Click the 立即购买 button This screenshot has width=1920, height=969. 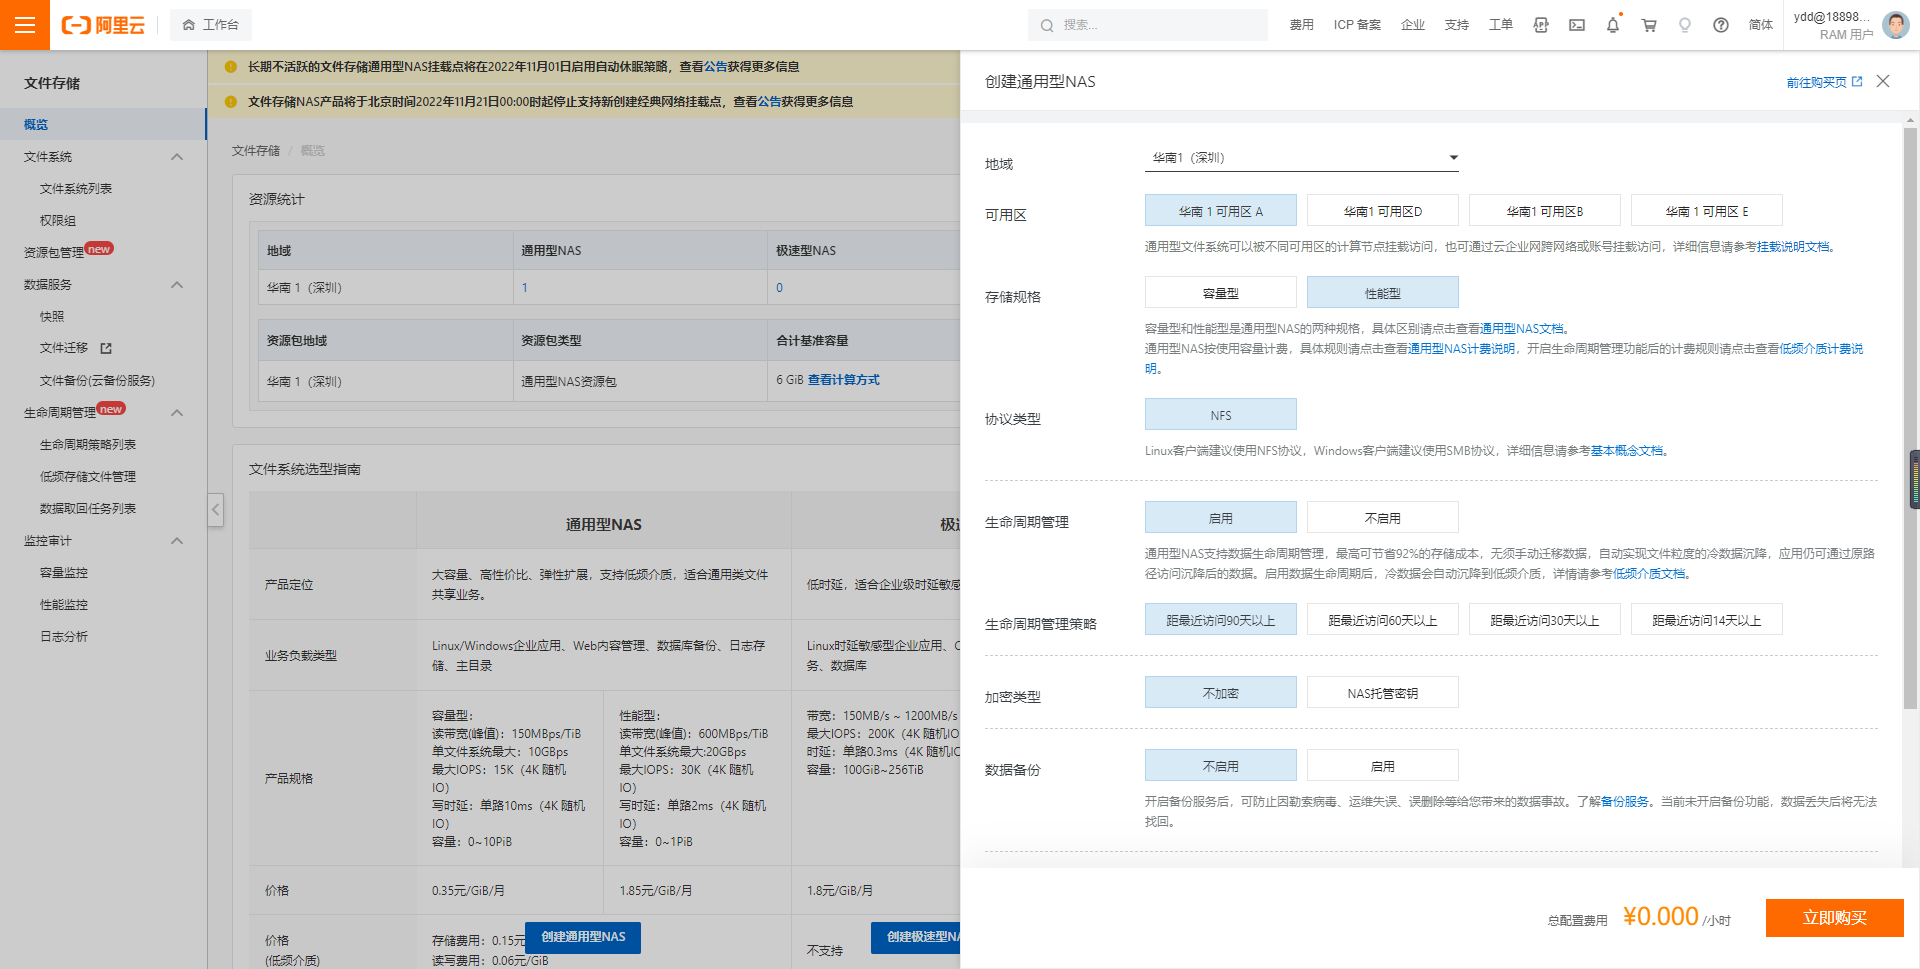1834,918
